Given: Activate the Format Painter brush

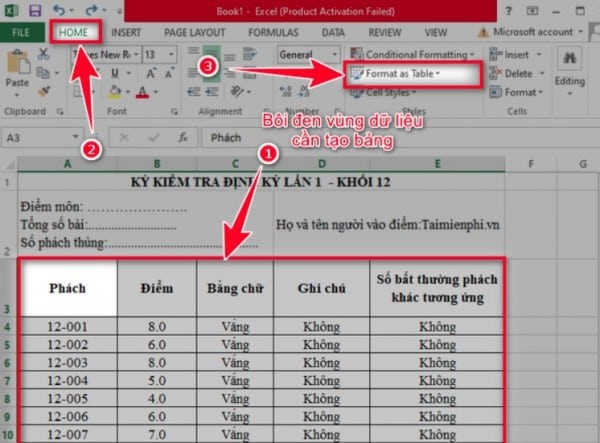Looking at the screenshot, I should coord(44,91).
